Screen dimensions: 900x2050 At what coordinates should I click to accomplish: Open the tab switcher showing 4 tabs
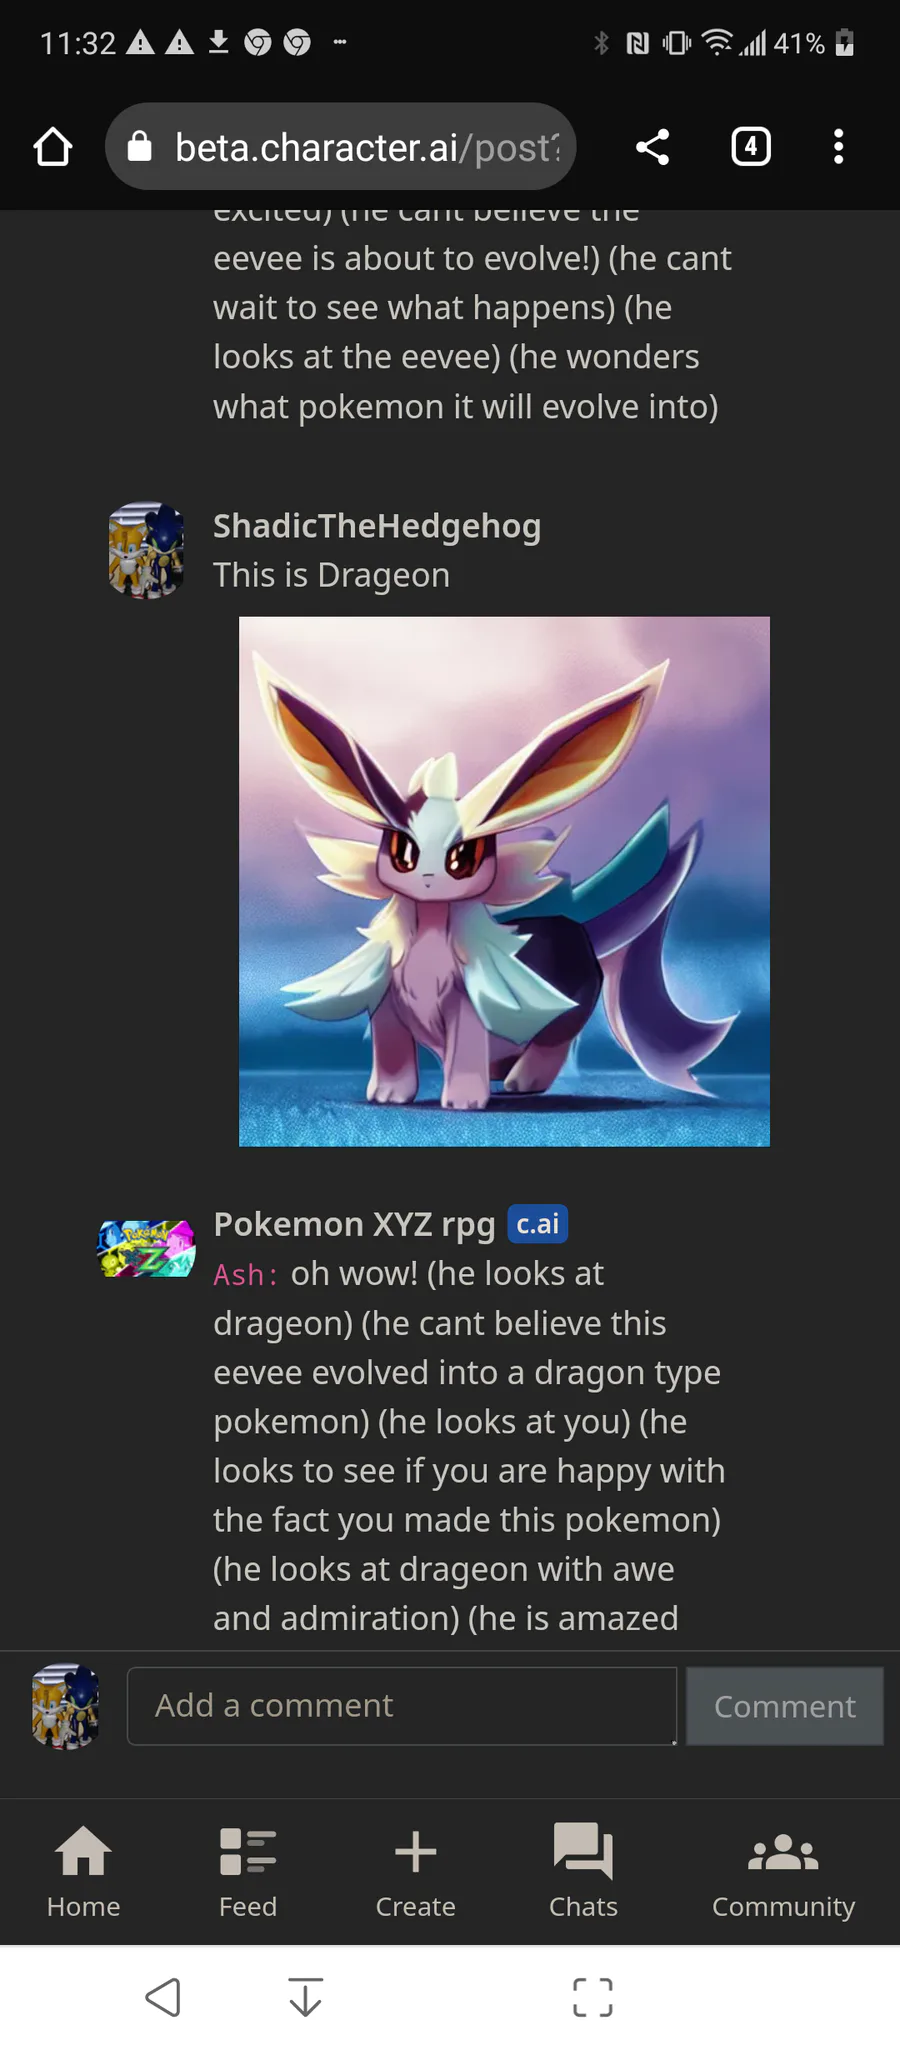pyautogui.click(x=751, y=147)
